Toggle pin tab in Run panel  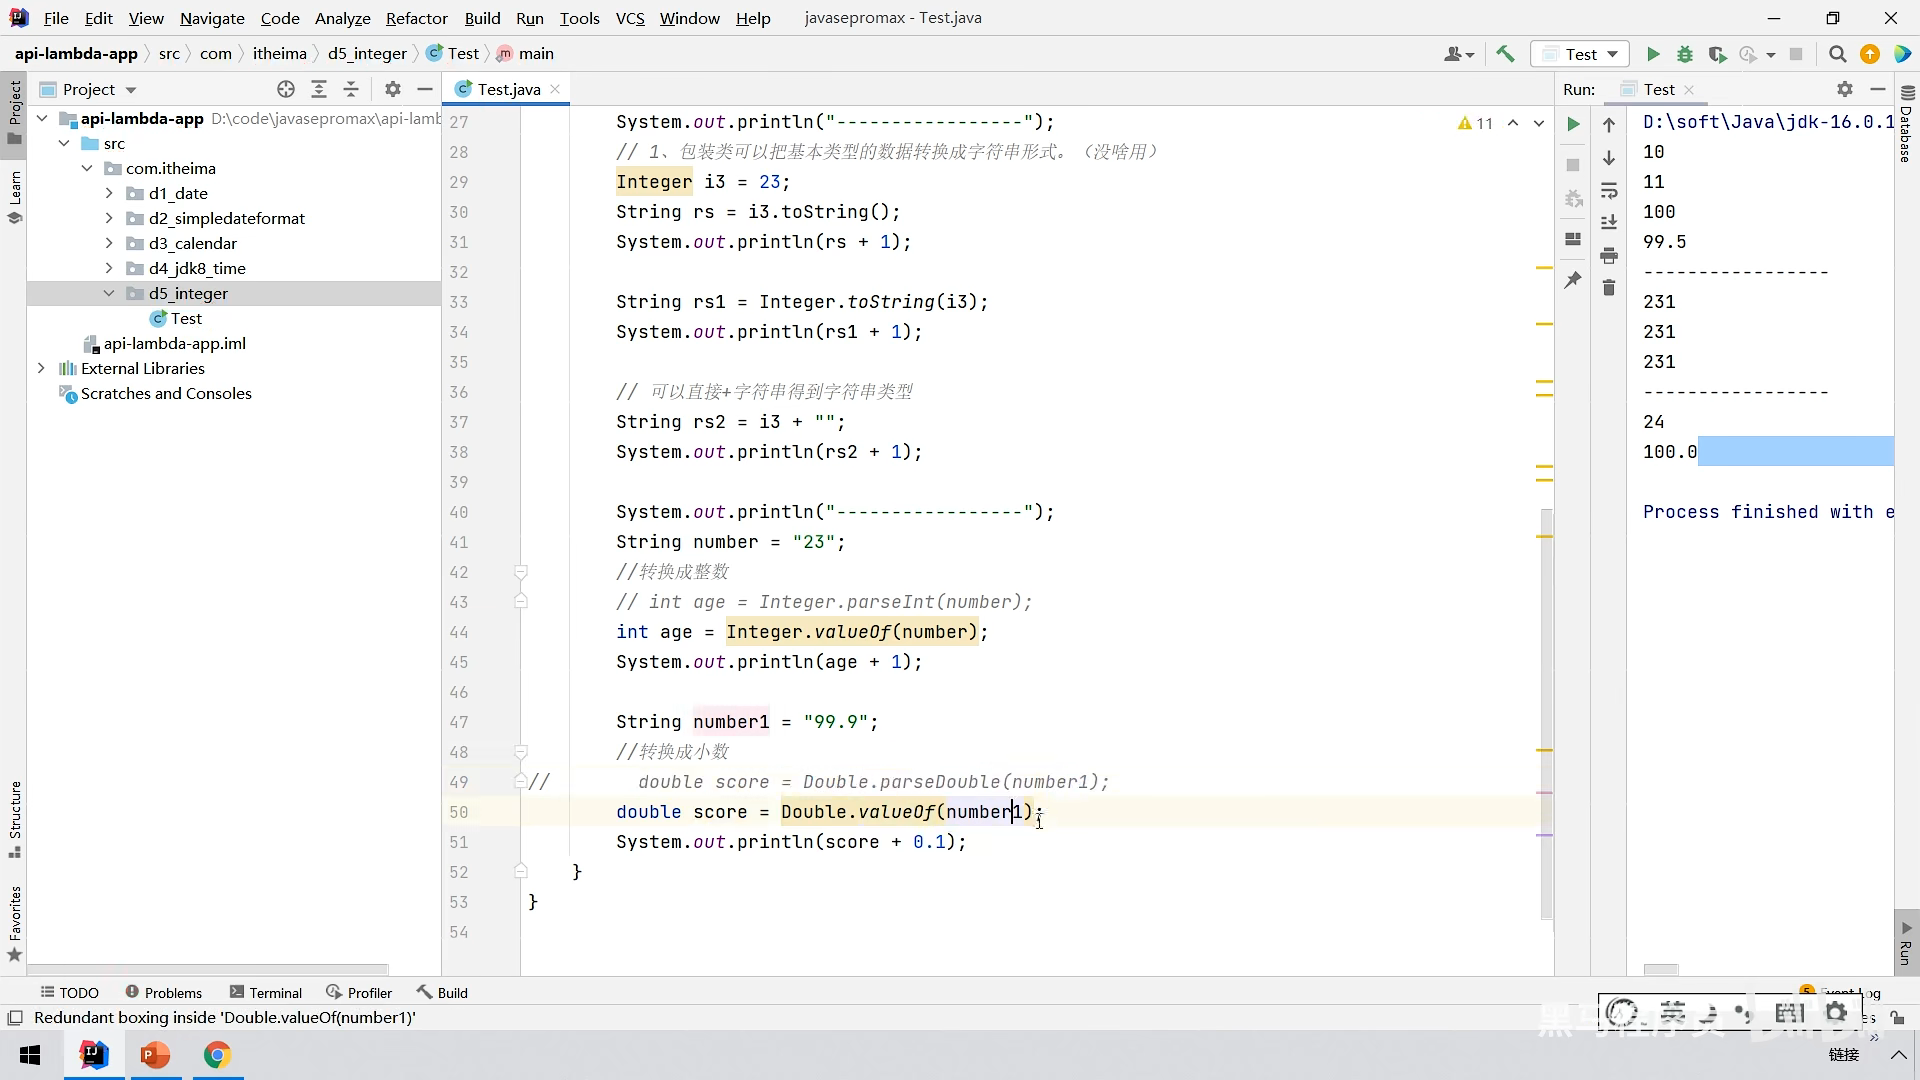point(1573,279)
